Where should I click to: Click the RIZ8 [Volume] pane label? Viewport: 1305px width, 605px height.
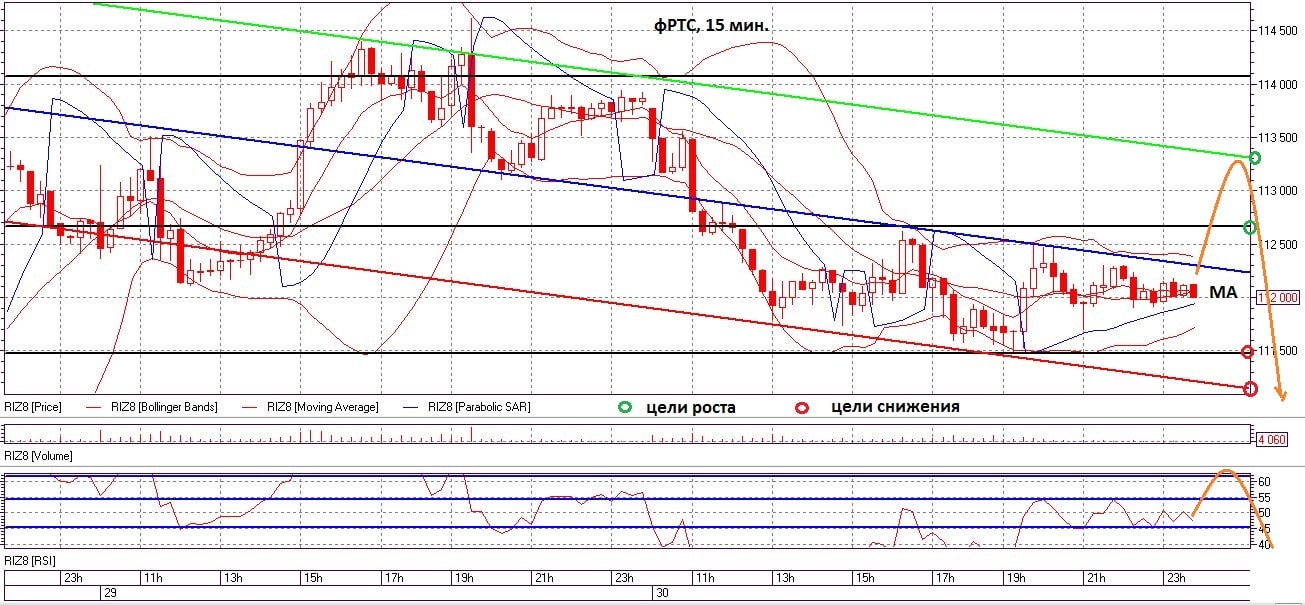(38, 455)
